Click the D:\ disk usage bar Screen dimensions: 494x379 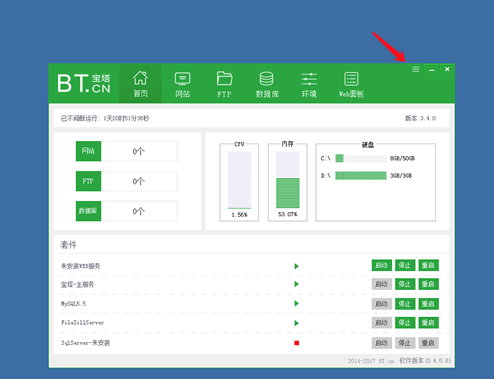coord(361,176)
